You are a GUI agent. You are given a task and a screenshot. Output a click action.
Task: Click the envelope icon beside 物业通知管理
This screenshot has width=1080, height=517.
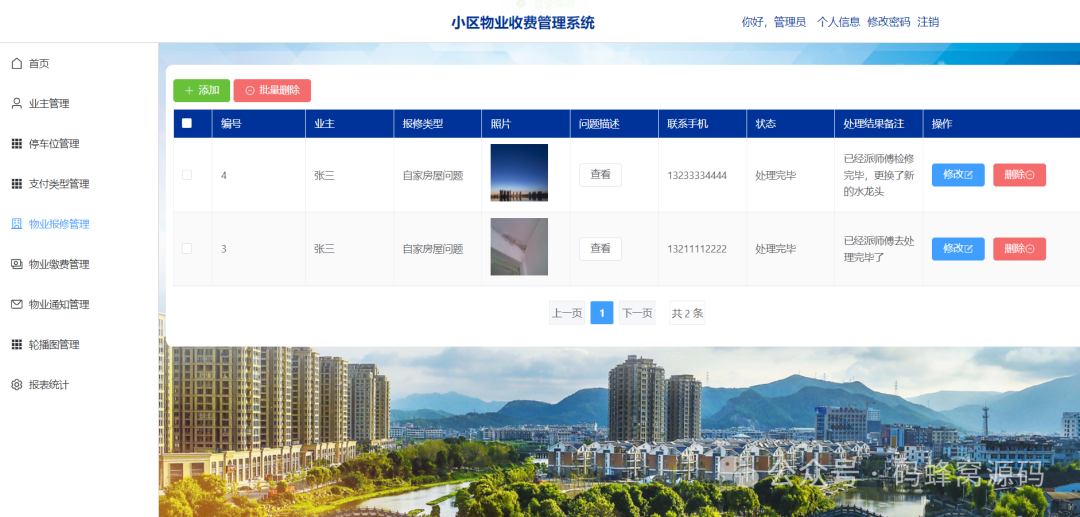(x=17, y=304)
